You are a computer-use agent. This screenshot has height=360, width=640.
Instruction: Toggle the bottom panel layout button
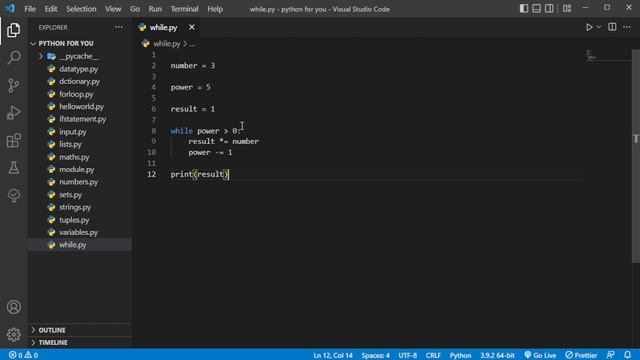tap(536, 9)
